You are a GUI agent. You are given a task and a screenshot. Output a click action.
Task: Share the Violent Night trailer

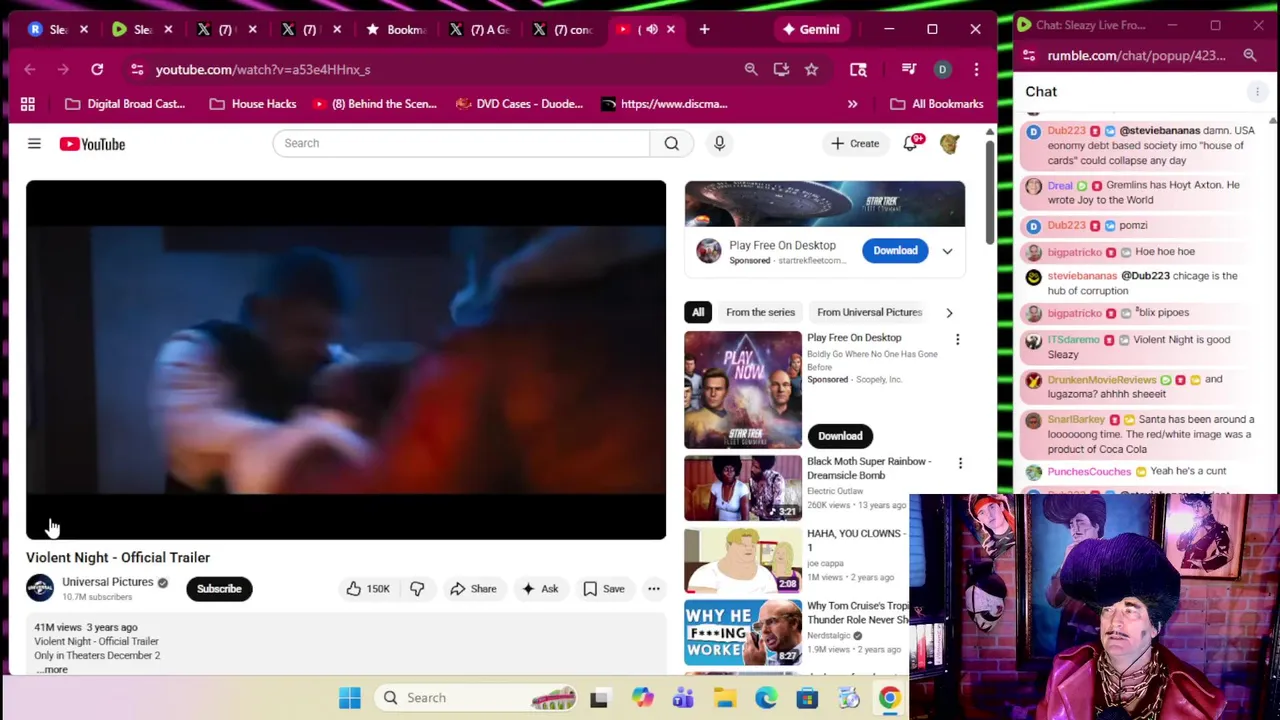click(x=473, y=589)
